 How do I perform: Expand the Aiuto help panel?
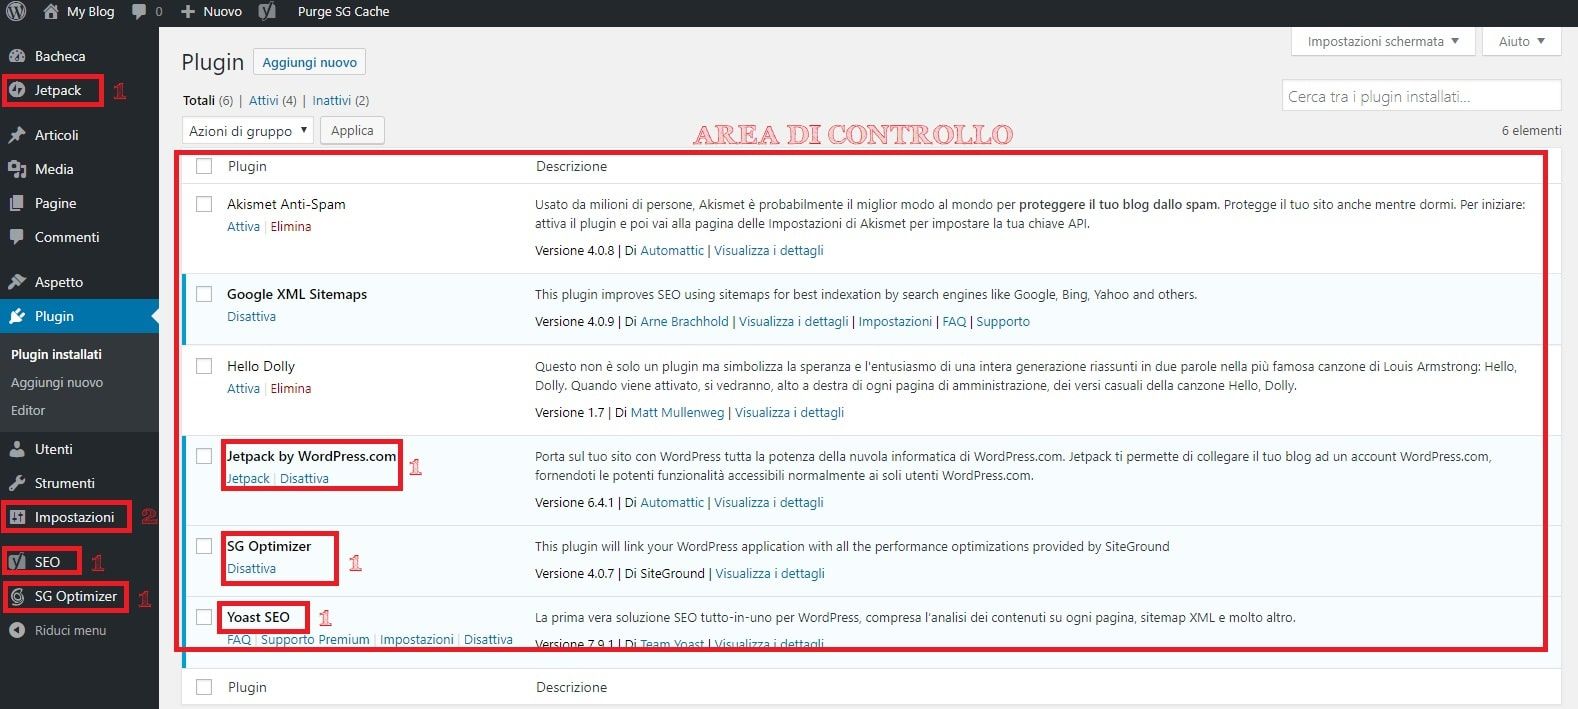1522,41
